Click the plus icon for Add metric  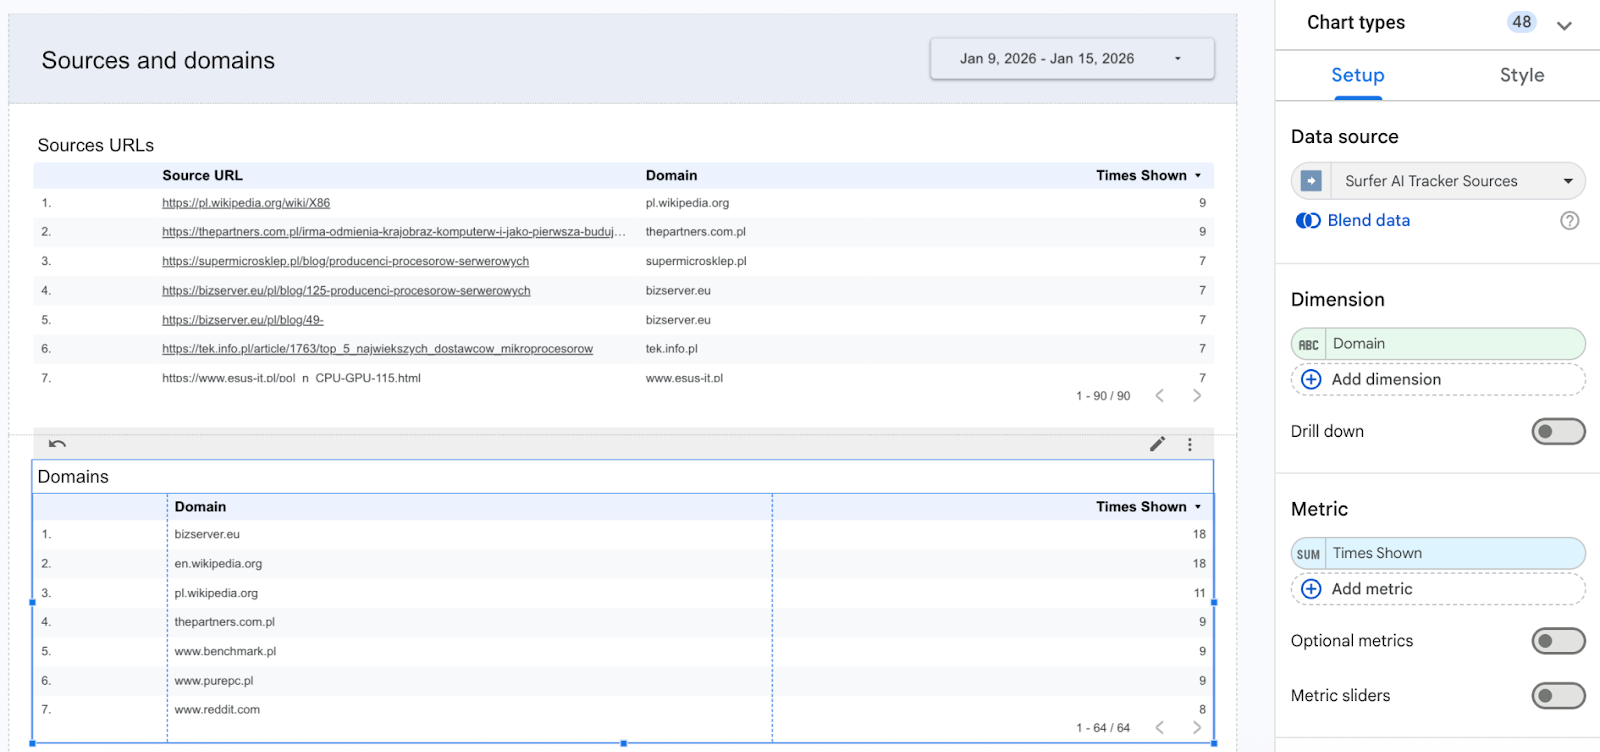coord(1311,590)
